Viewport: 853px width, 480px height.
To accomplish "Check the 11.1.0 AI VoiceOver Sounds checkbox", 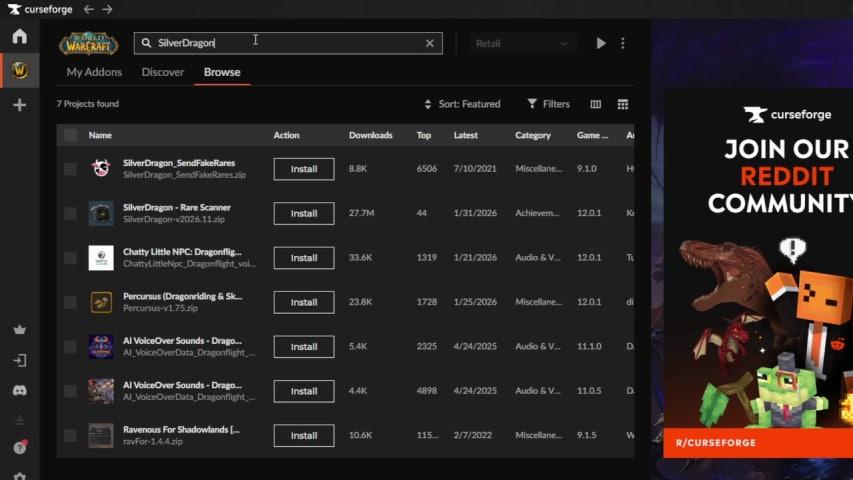I will tap(70, 347).
